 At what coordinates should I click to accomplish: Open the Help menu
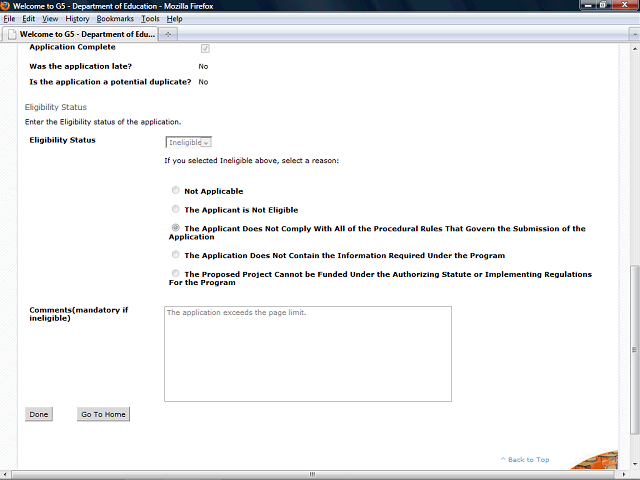coord(174,19)
